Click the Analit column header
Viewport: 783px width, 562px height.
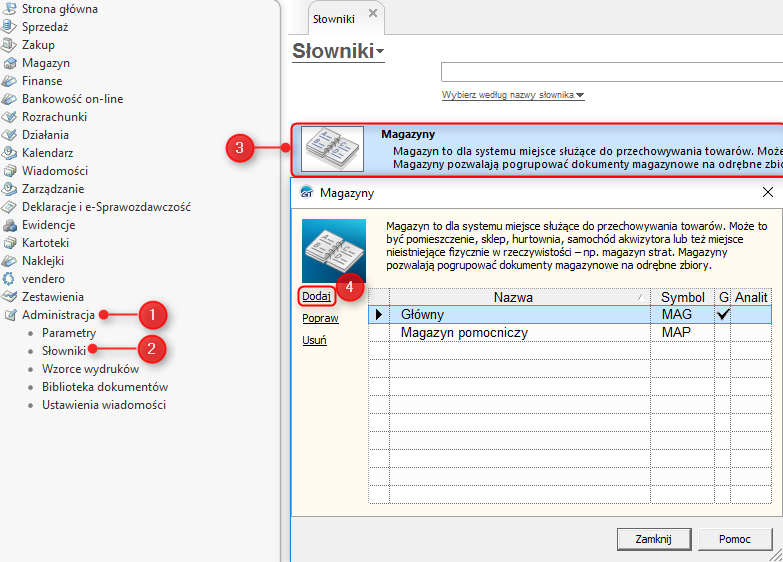click(751, 297)
